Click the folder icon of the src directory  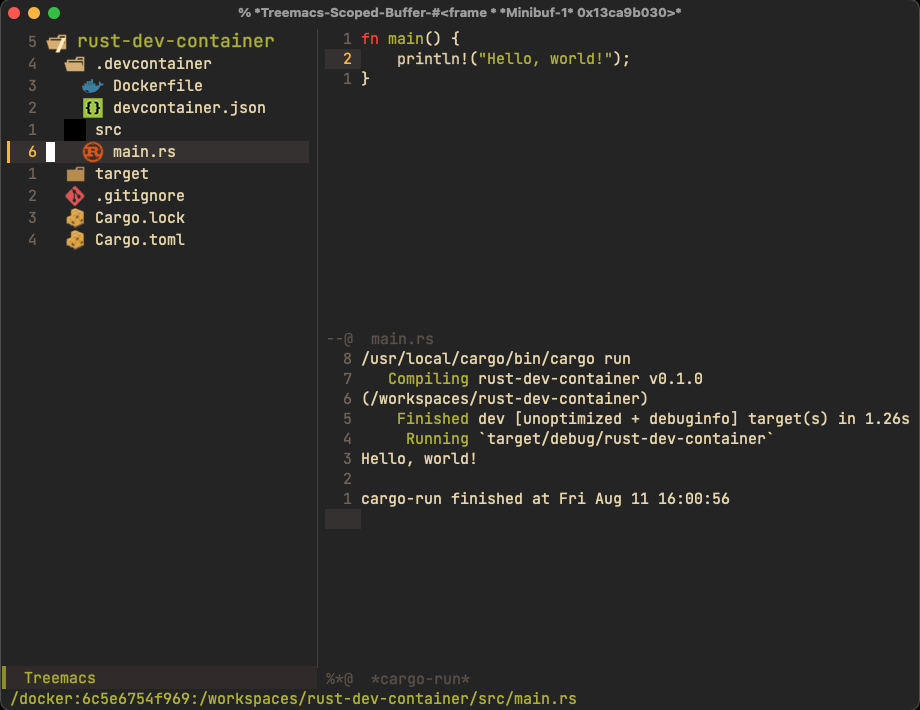(x=74, y=130)
